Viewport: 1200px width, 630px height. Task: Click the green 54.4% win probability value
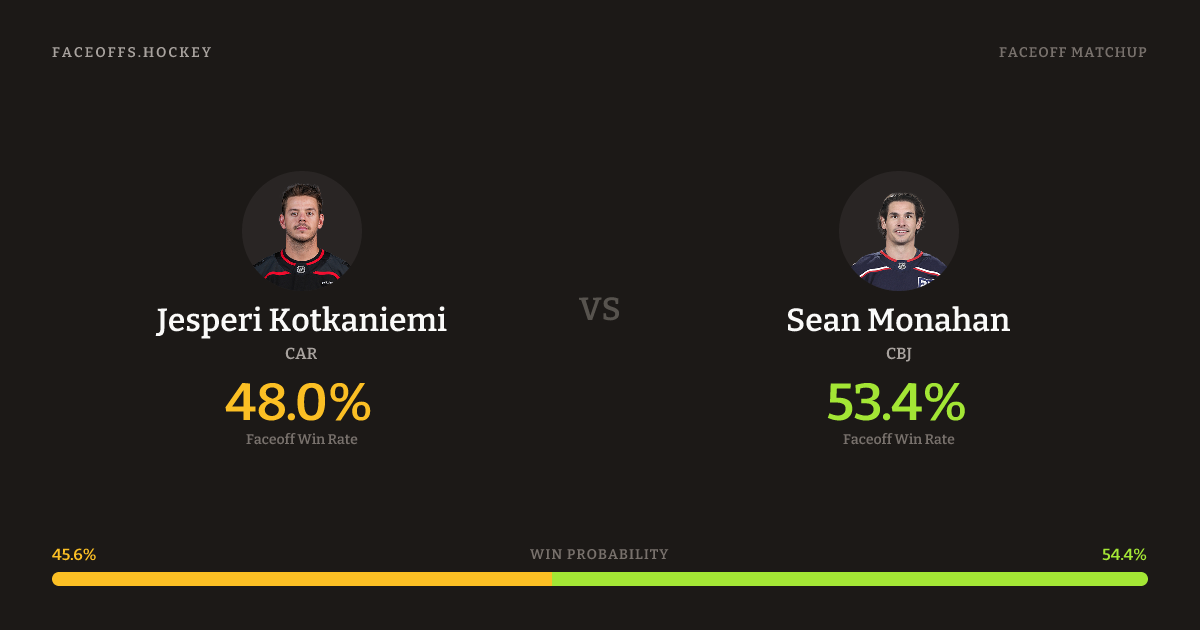[x=1124, y=554]
